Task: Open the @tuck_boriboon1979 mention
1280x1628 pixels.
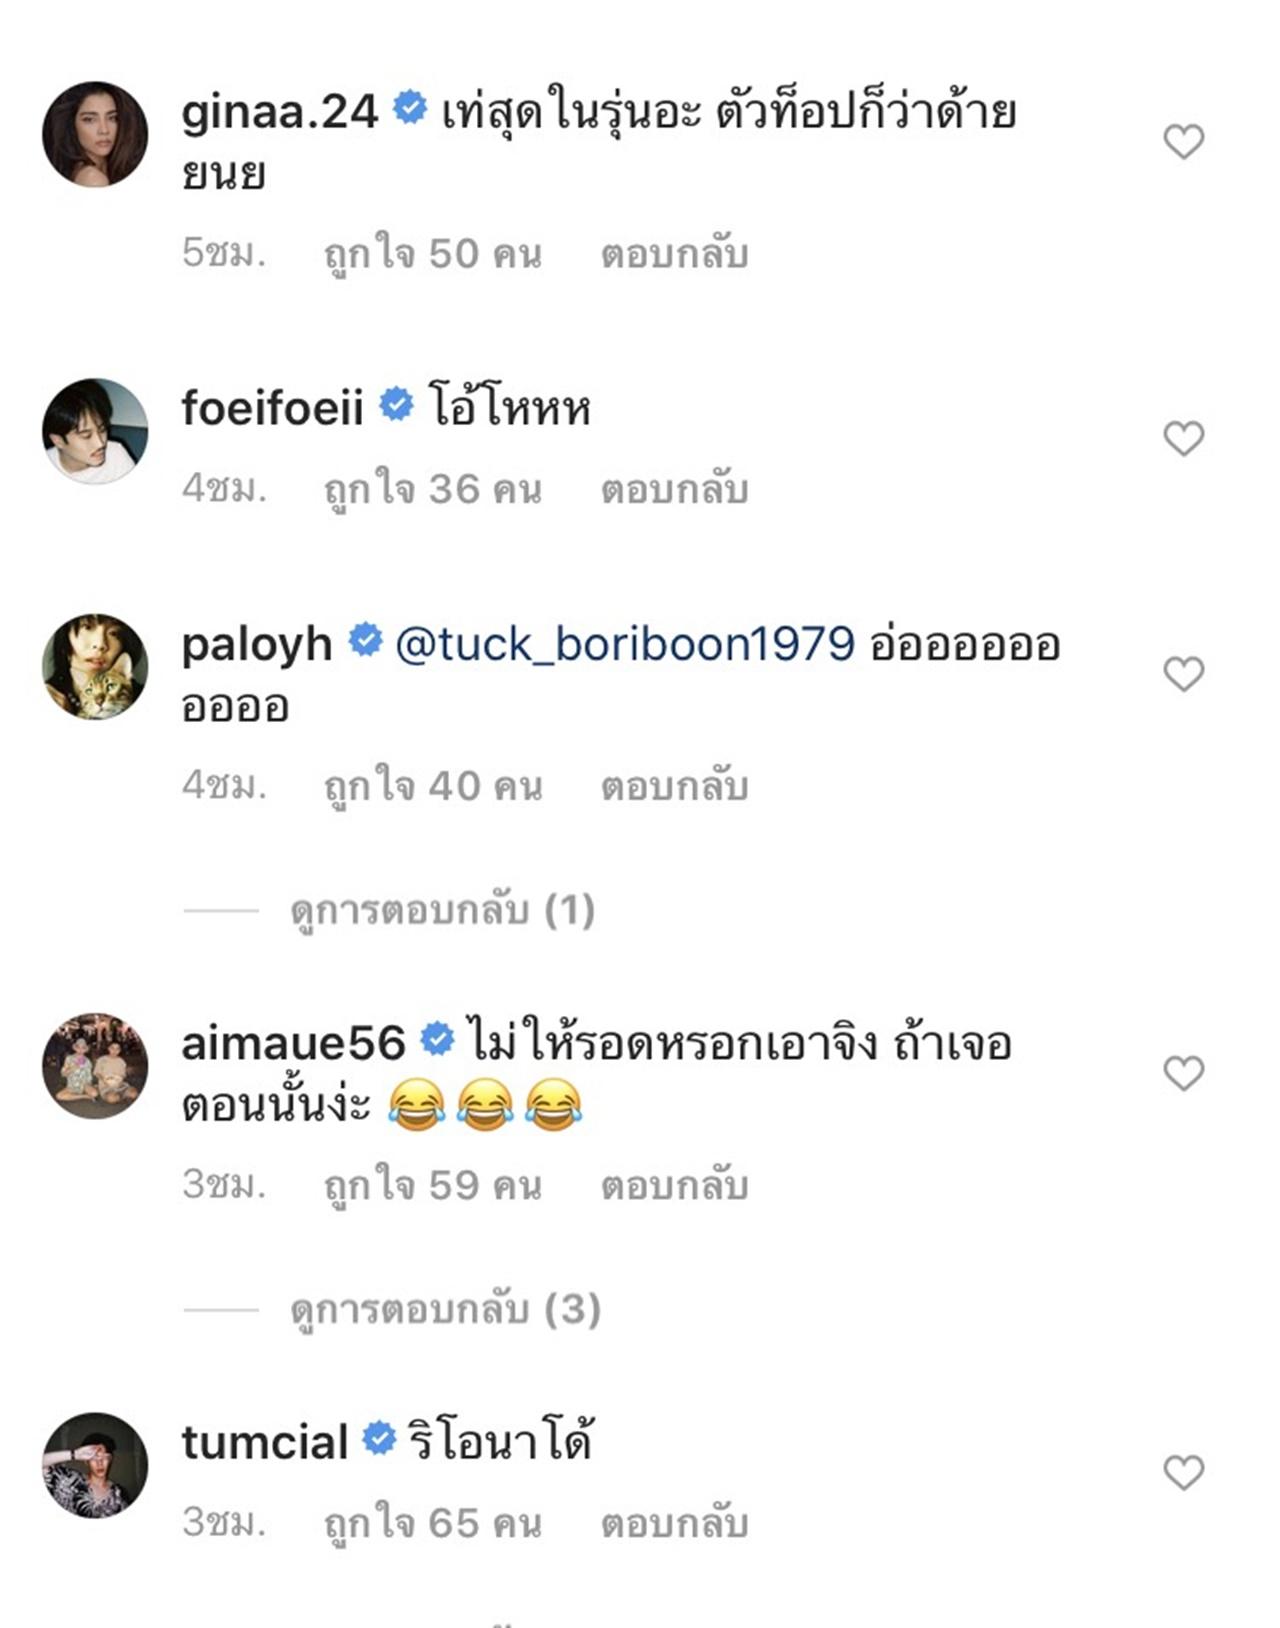Action: pyautogui.click(x=625, y=644)
